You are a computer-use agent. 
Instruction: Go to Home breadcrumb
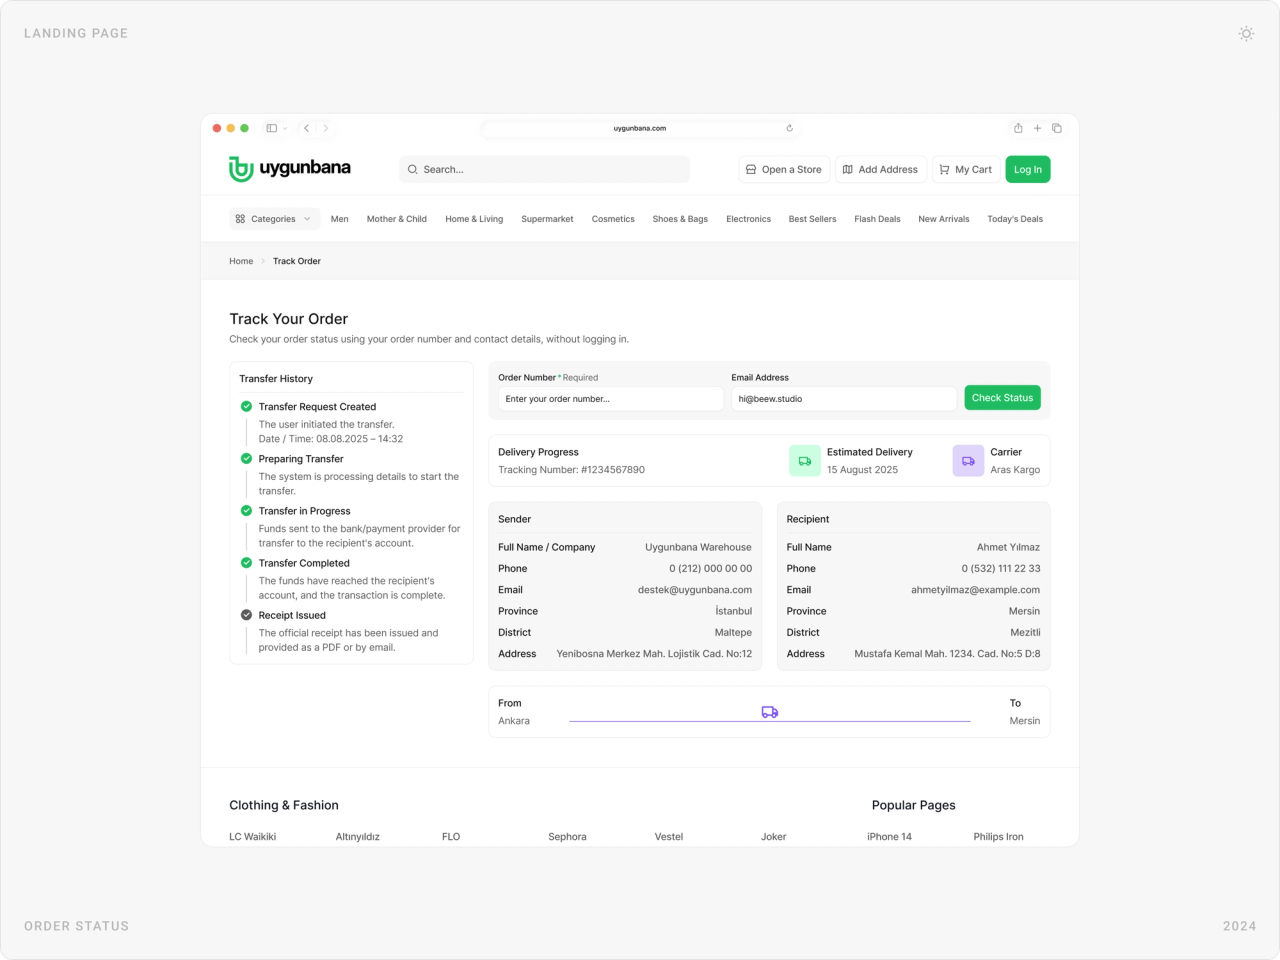click(241, 261)
